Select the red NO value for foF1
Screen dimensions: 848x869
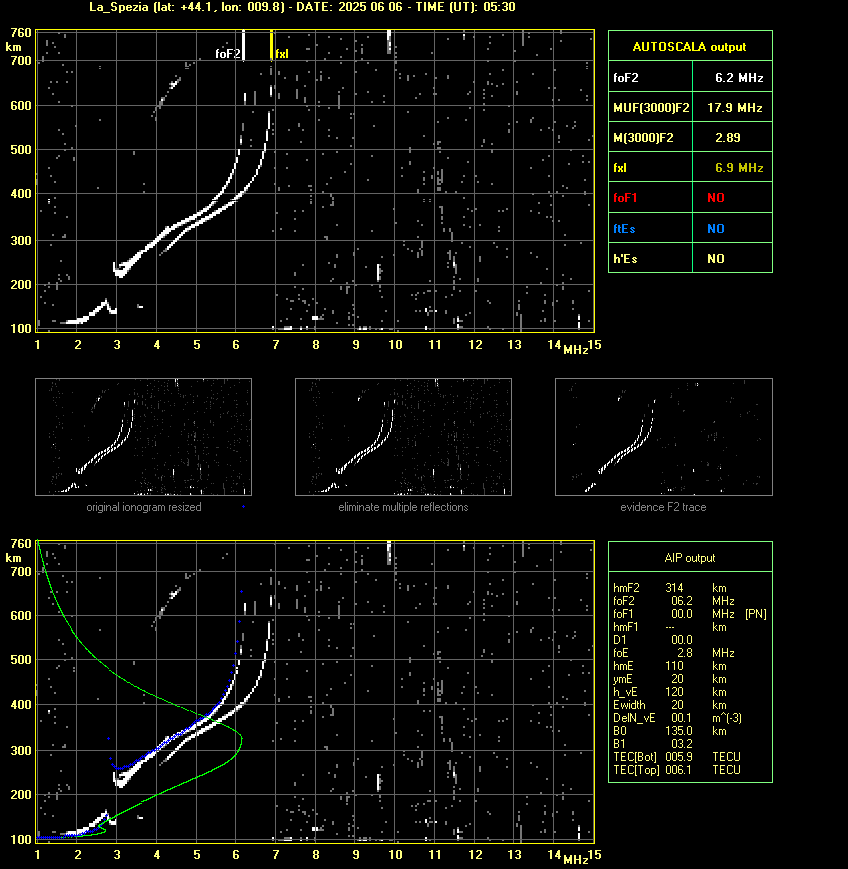[716, 198]
